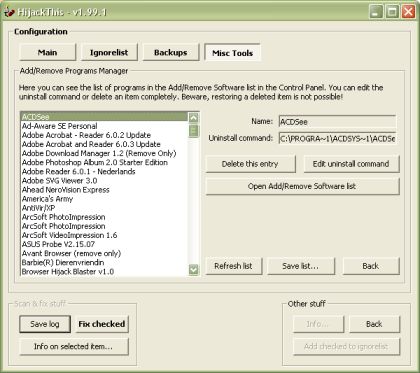Select Barbie(R) Dierenvriendin entry
The width and height of the screenshot is (420, 373).
(x=104, y=262)
